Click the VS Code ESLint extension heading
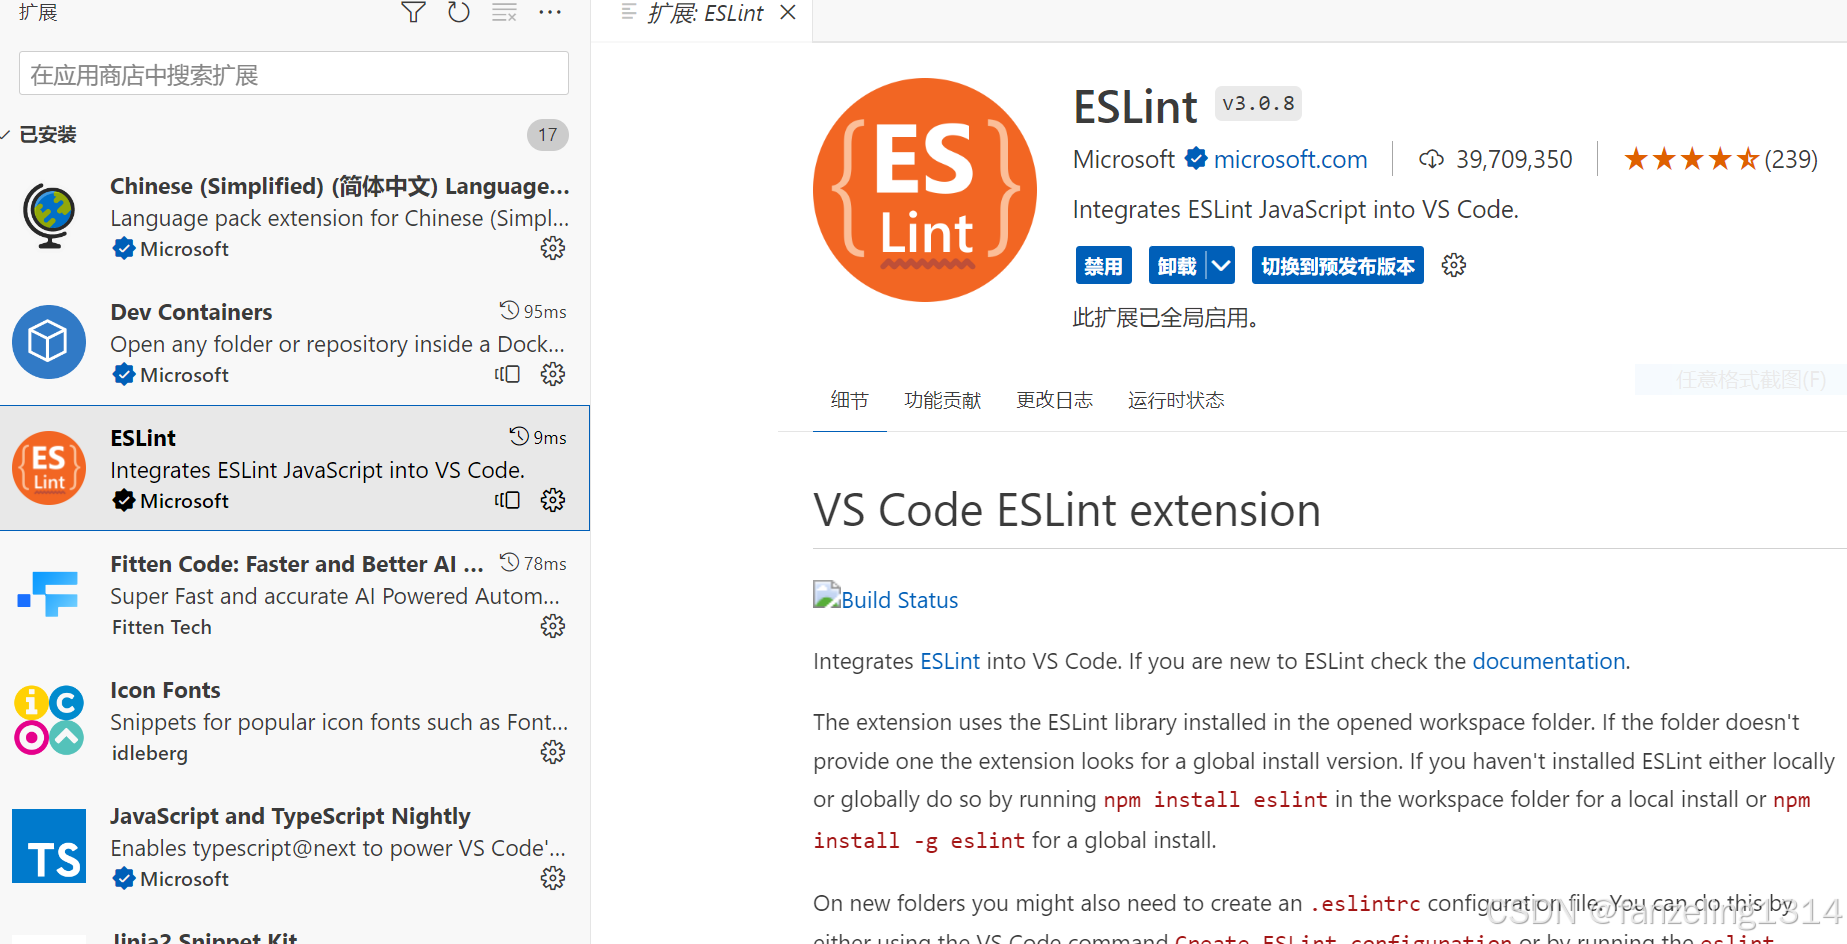Image resolution: width=1847 pixels, height=944 pixels. 1067,510
